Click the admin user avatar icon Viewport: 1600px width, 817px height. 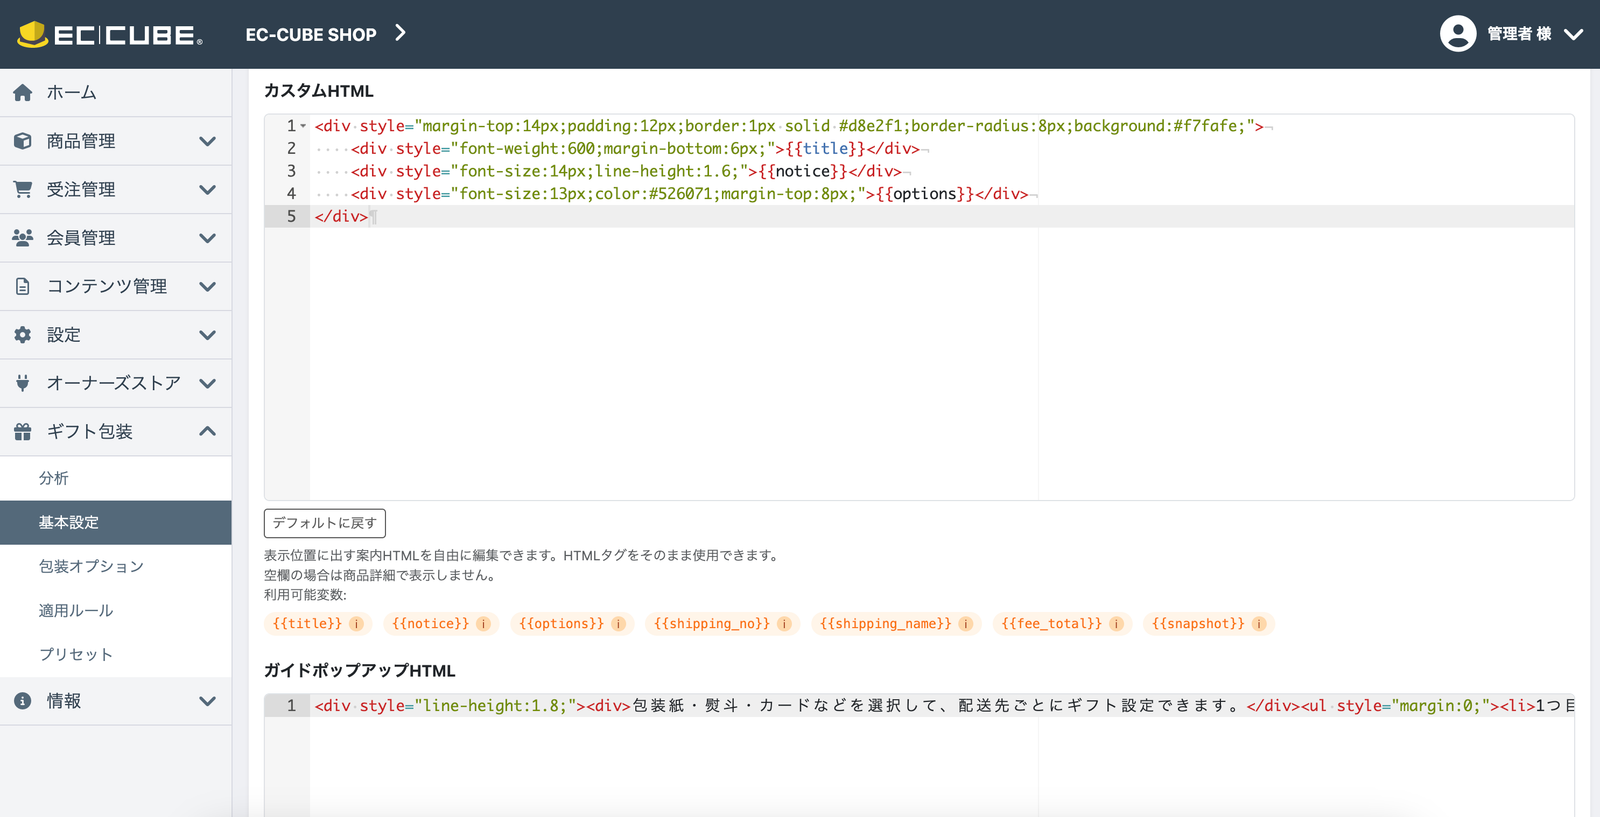click(x=1457, y=34)
